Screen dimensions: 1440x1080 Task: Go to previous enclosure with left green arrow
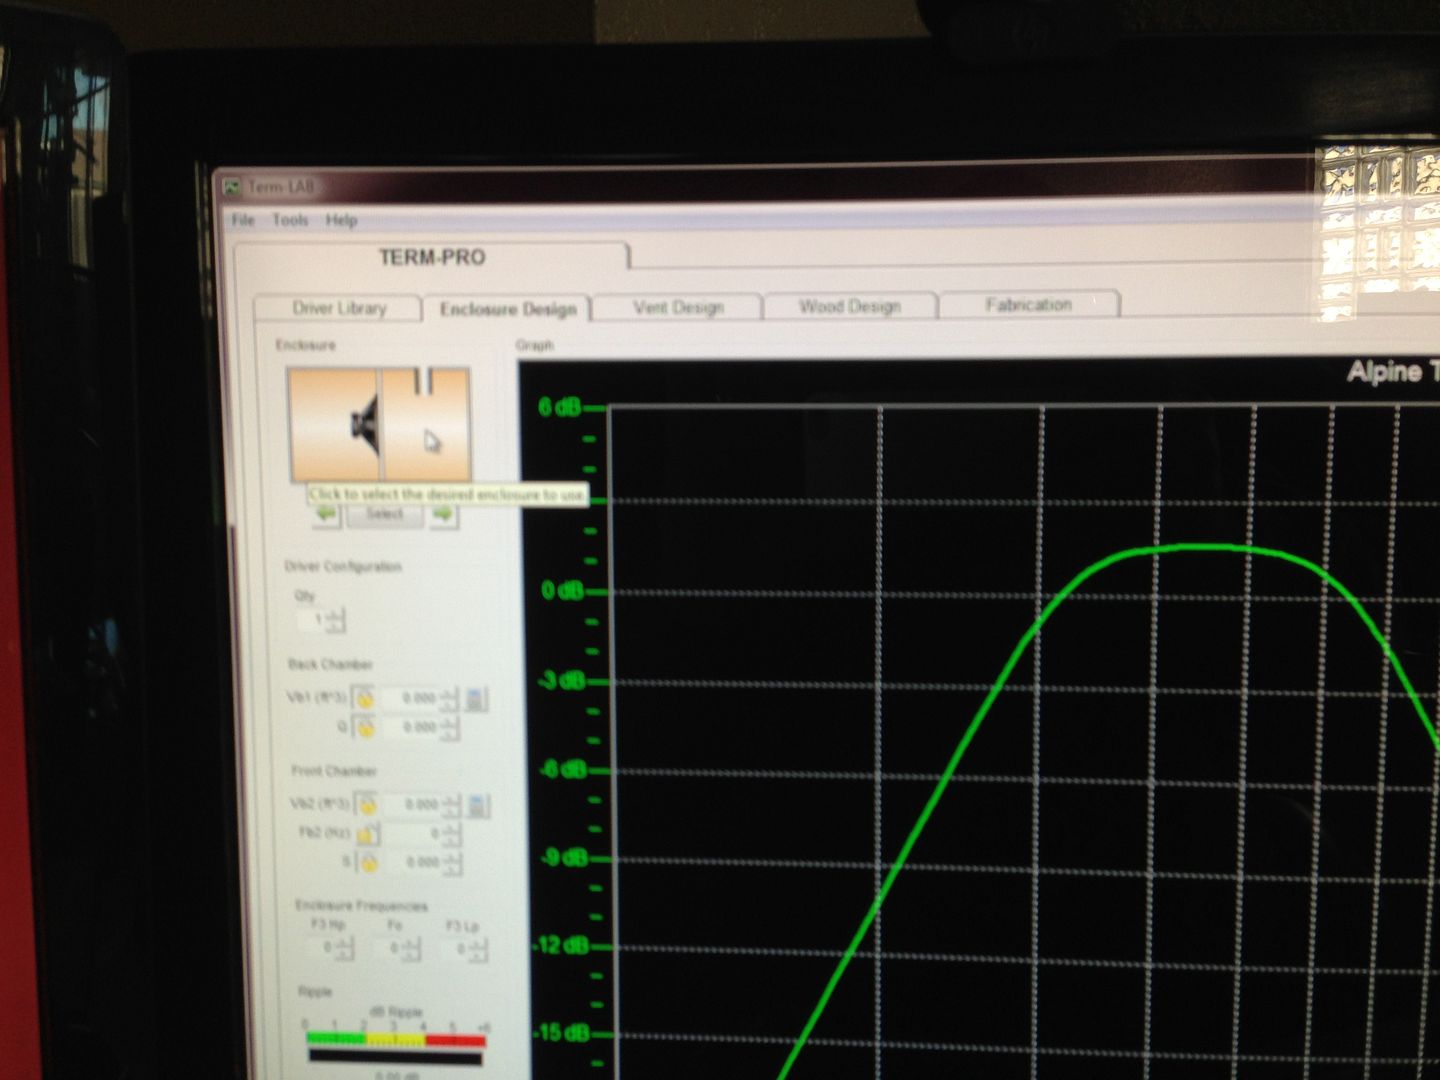point(326,515)
